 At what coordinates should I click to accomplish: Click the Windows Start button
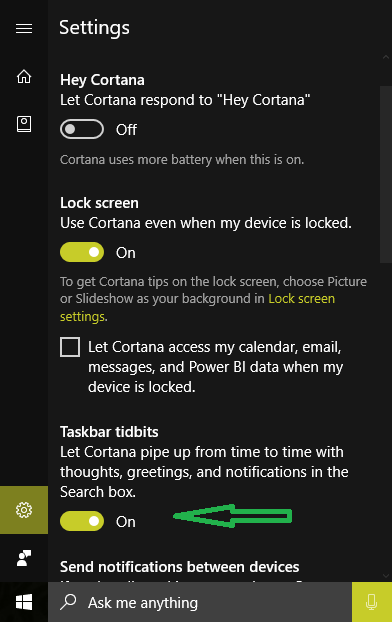[24, 602]
